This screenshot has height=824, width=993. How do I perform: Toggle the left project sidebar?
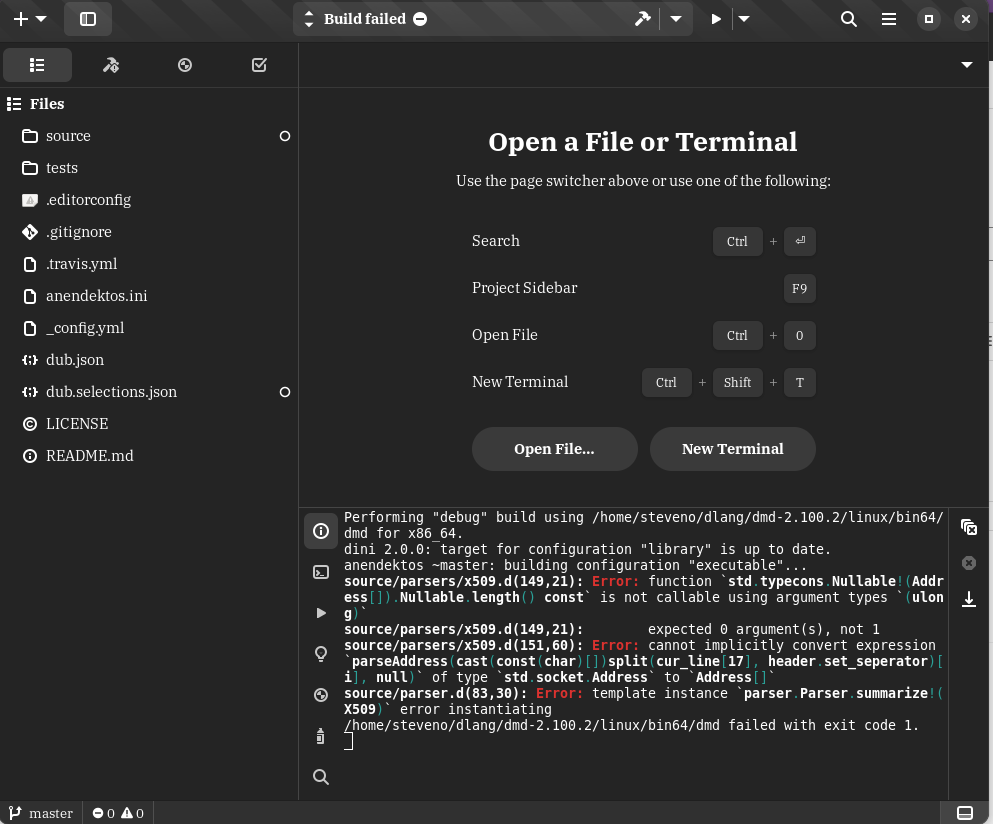88,19
